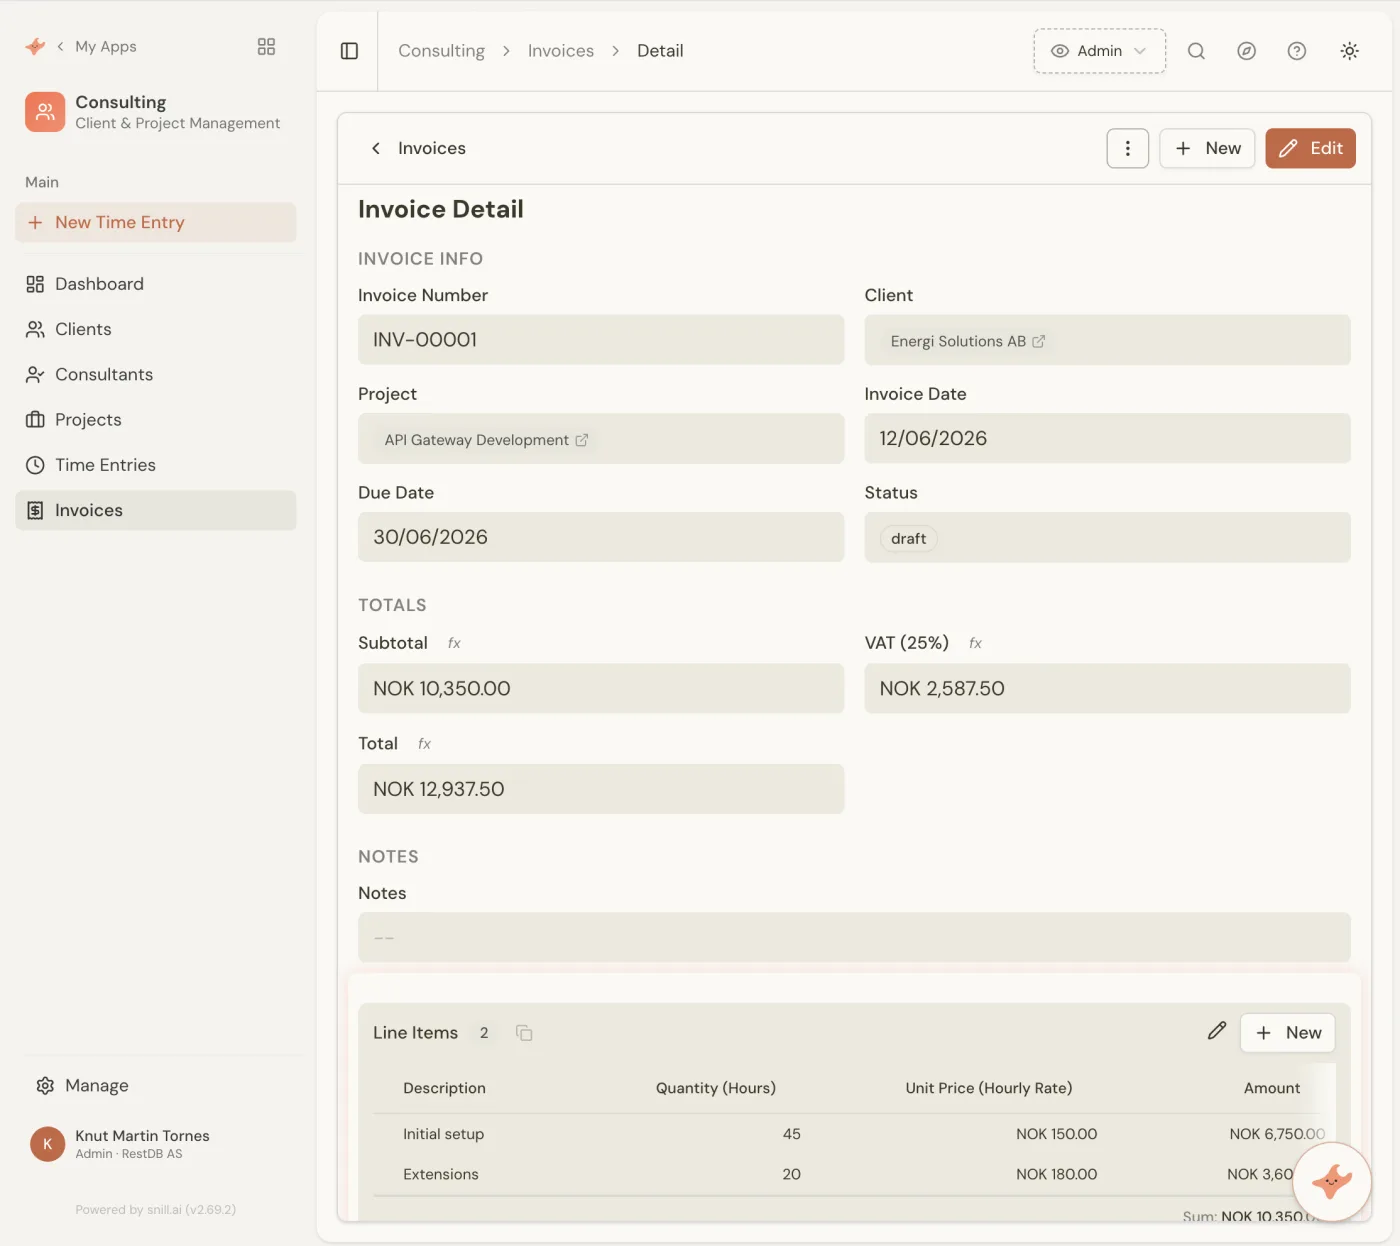Click the draft status badge
This screenshot has height=1246, width=1400.
908,538
